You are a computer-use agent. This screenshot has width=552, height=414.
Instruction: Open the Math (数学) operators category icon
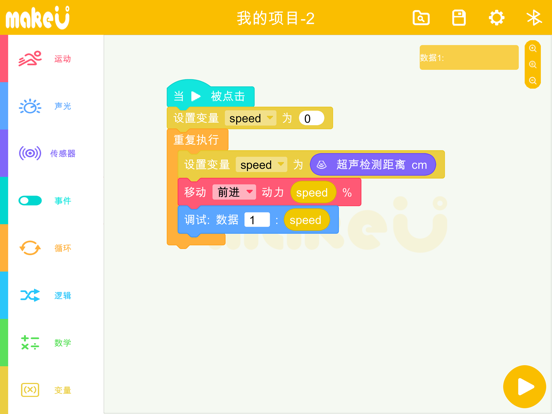coord(30,343)
